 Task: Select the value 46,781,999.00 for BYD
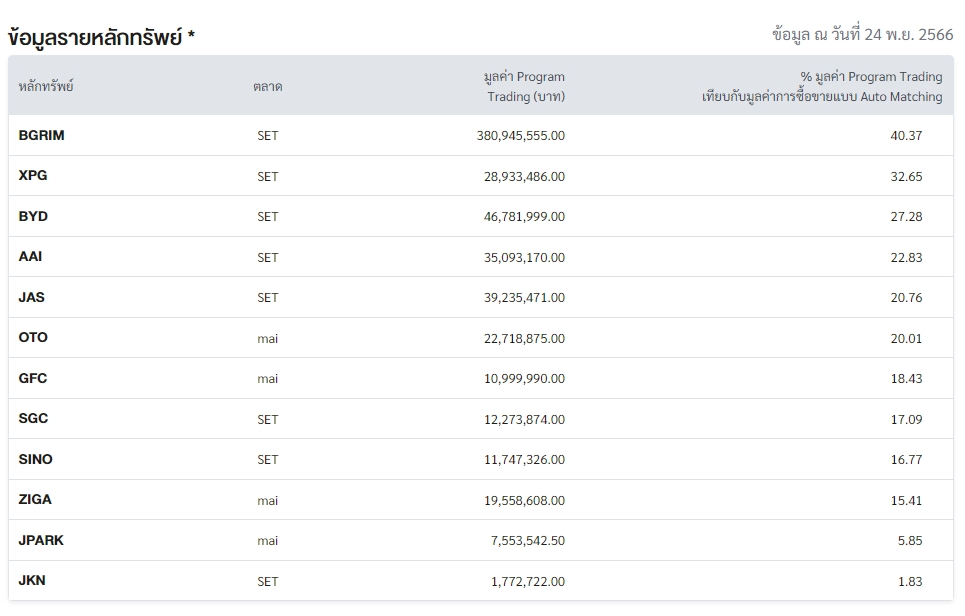(x=524, y=217)
